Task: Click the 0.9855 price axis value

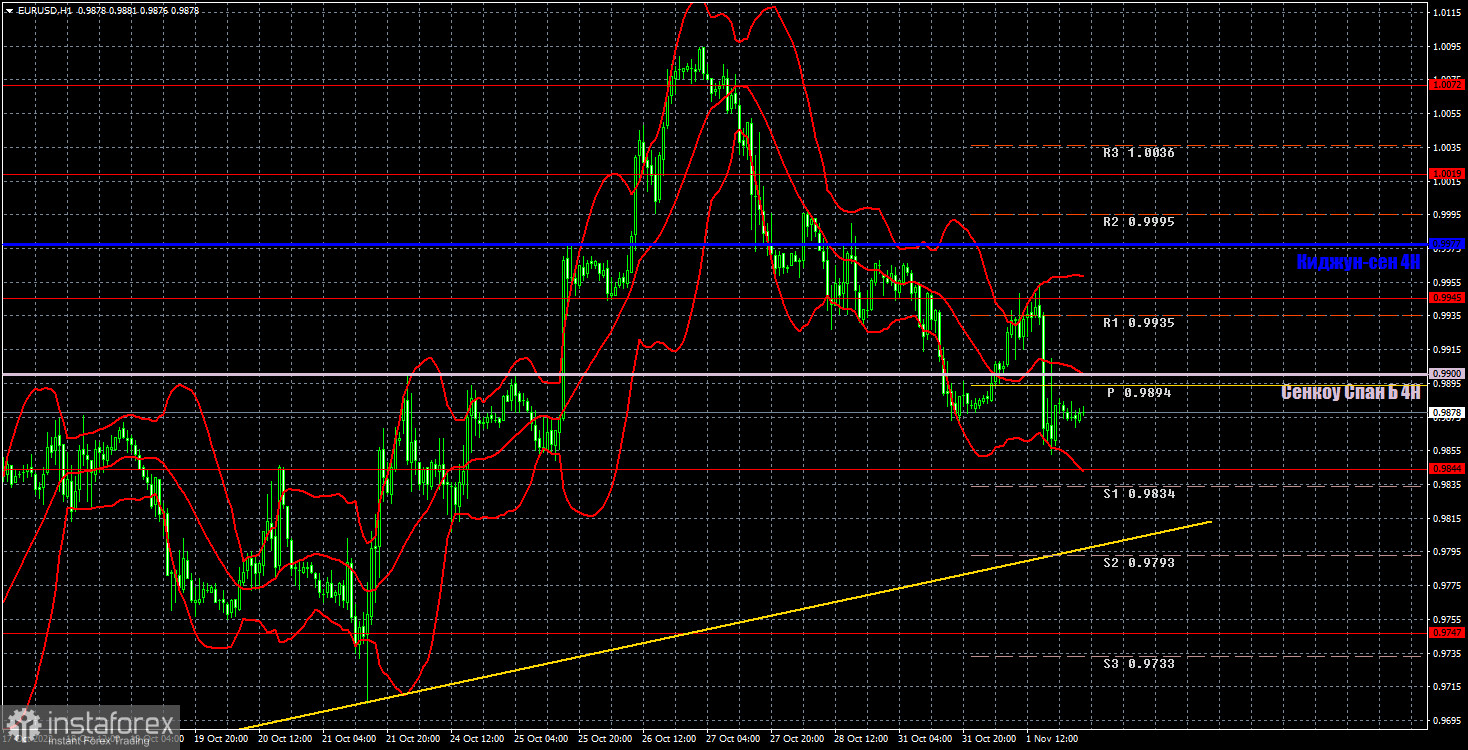Action: pyautogui.click(x=1447, y=451)
